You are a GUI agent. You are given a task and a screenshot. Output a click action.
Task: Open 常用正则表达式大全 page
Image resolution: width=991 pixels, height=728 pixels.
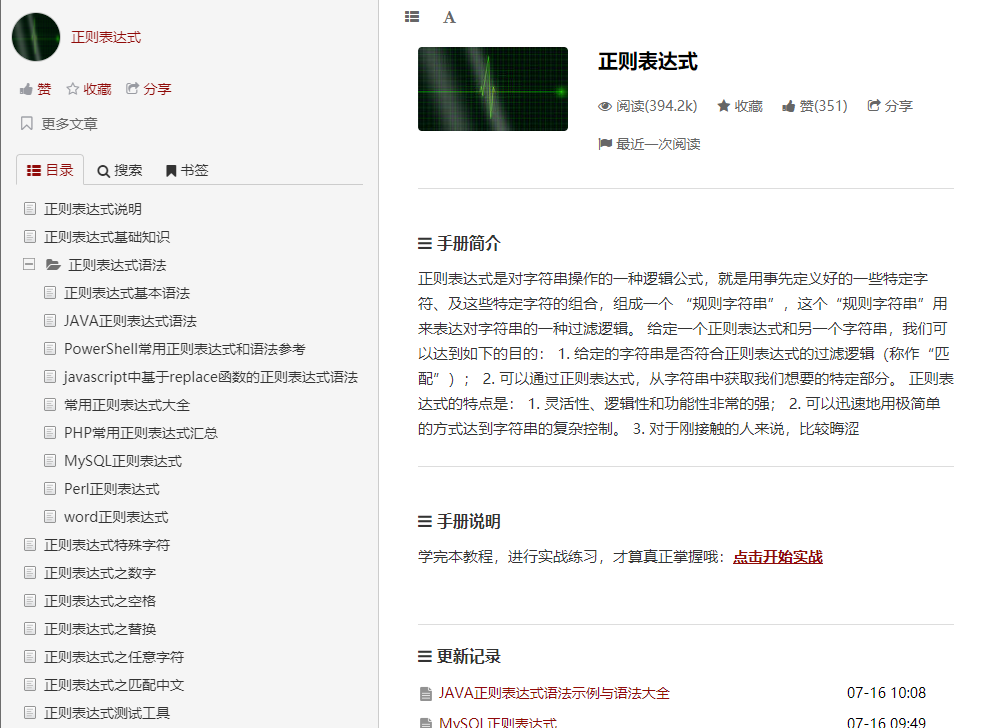coord(127,405)
